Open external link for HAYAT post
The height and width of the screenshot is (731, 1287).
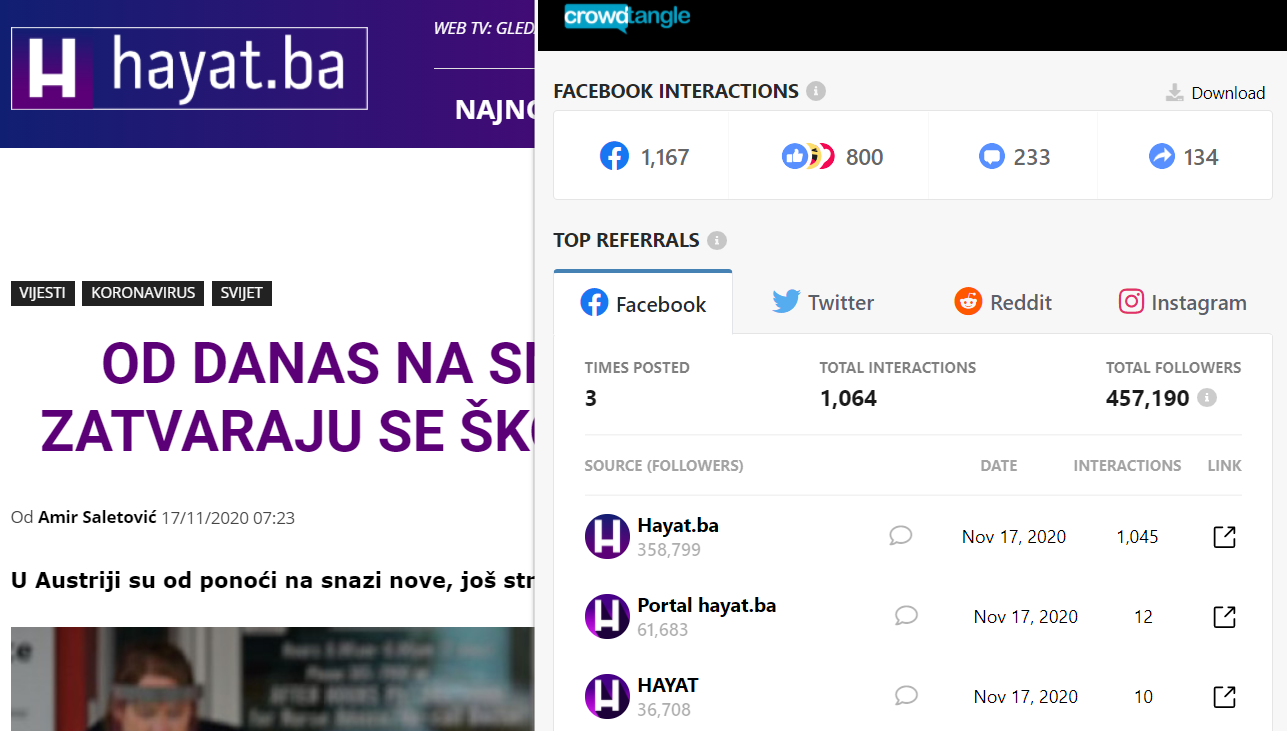1224,697
